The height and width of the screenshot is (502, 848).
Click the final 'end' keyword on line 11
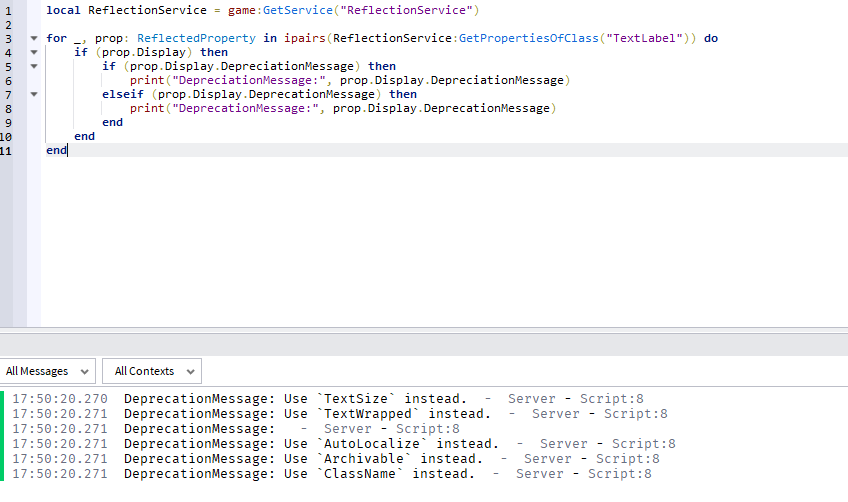pos(56,151)
